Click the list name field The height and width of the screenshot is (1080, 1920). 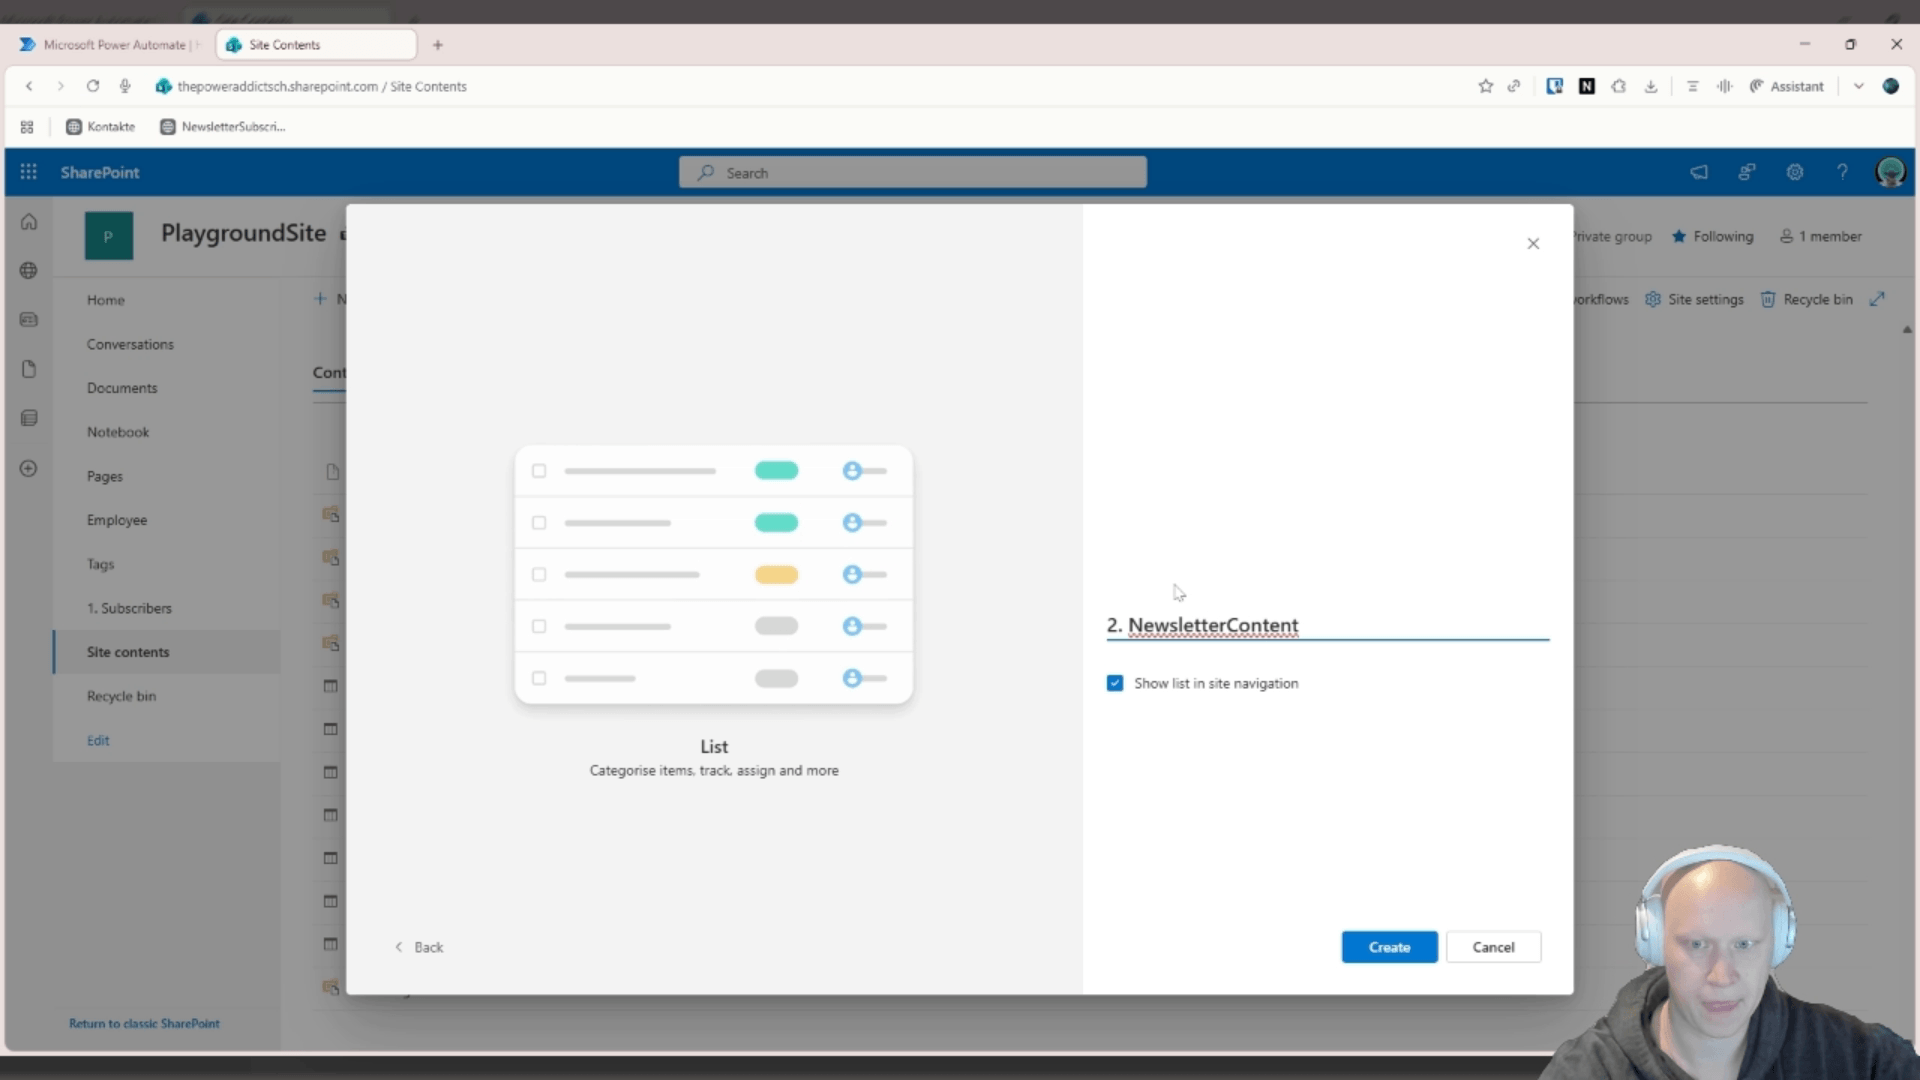[1327, 626]
